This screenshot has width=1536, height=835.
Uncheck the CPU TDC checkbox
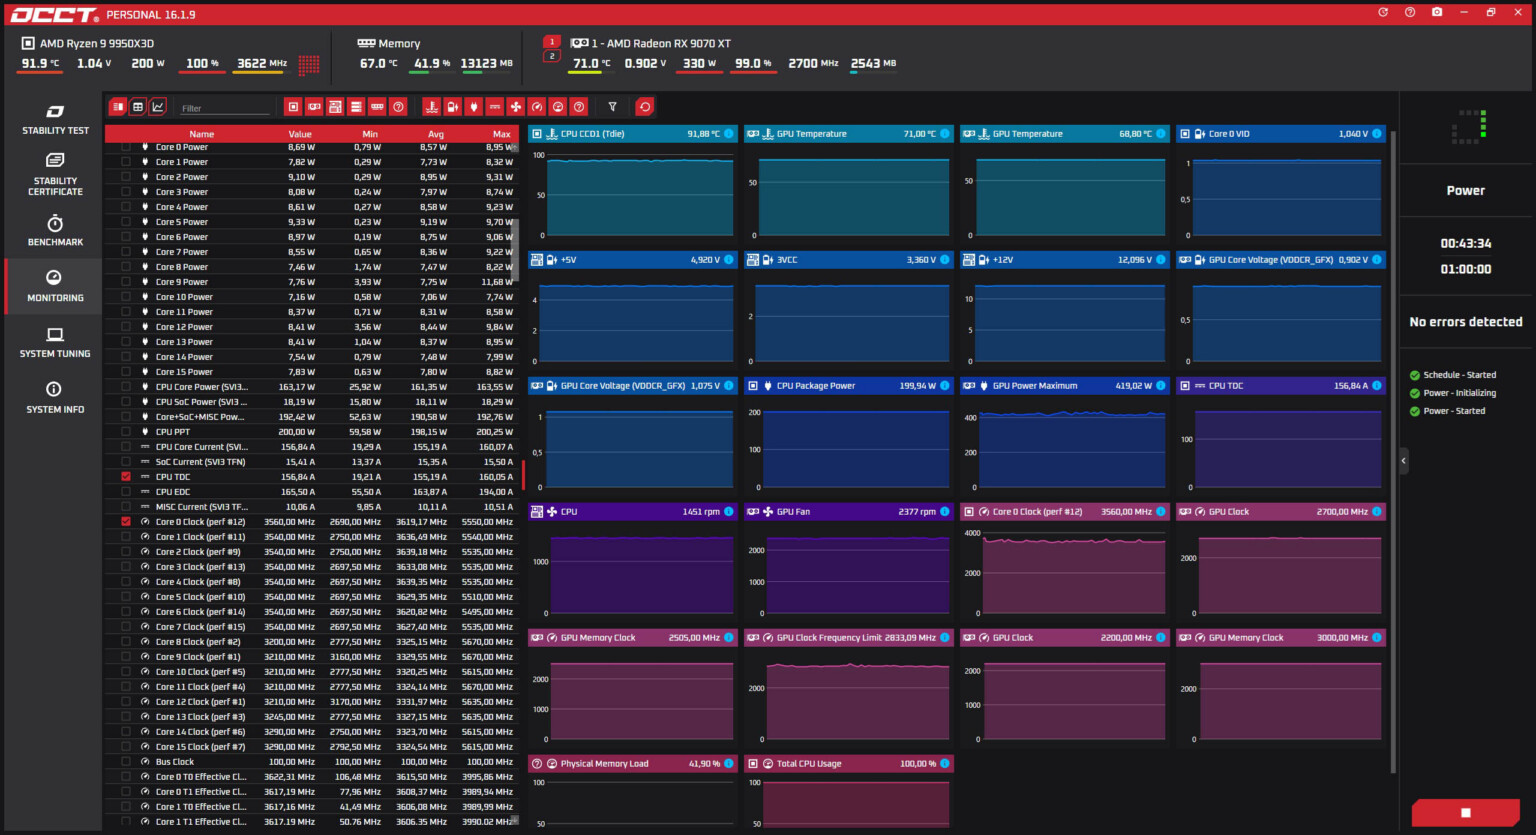click(x=126, y=477)
